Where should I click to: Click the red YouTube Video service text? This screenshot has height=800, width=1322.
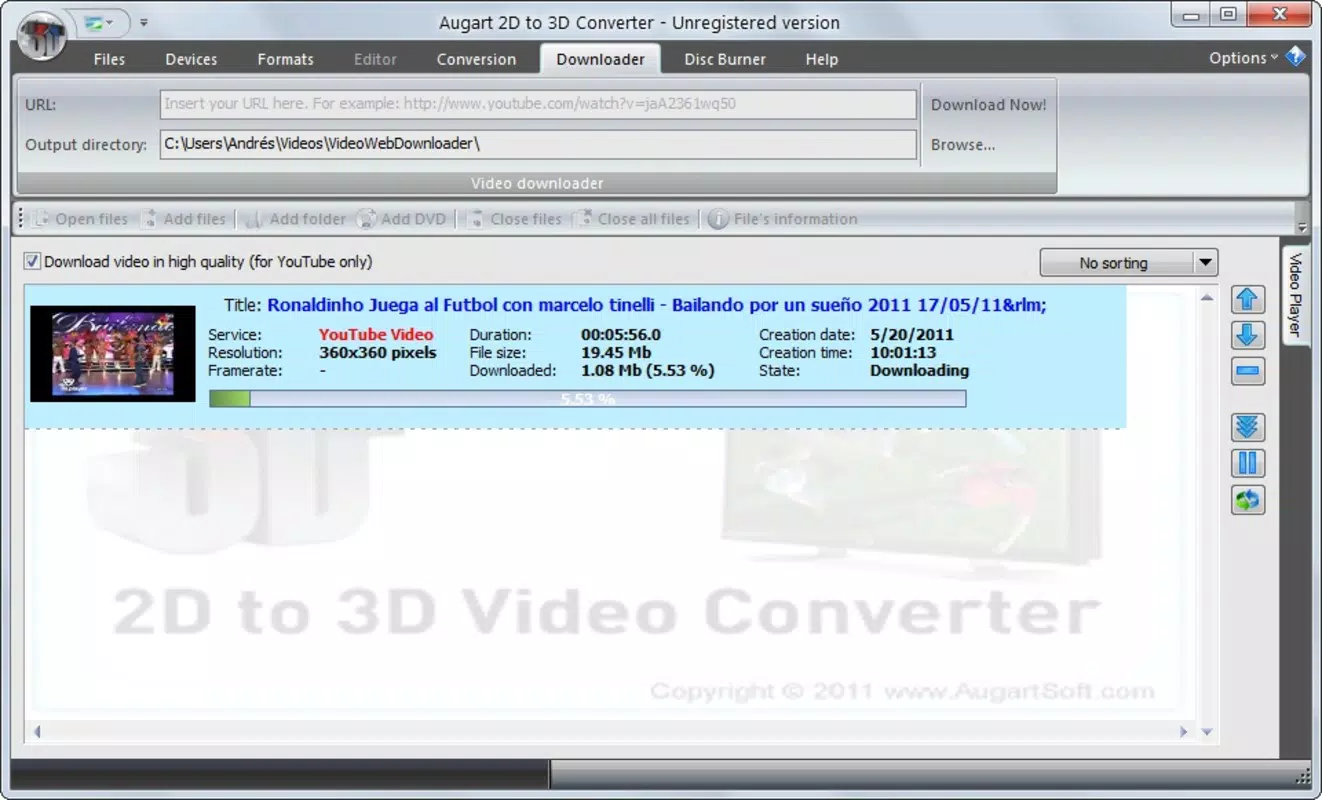[376, 335]
